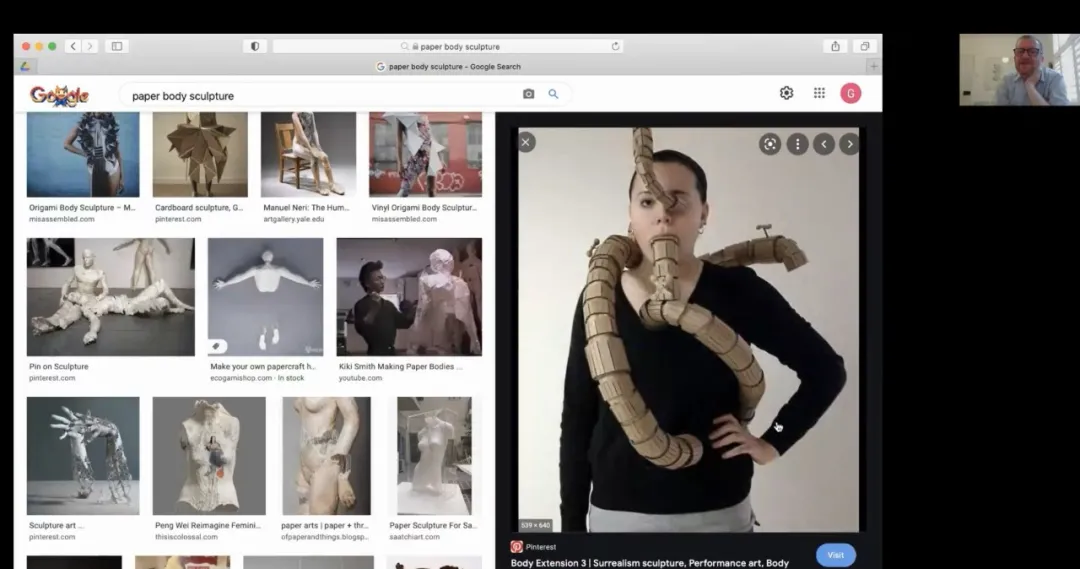Click the Pinterest source icon
Image resolution: width=1080 pixels, height=569 pixels.
(517, 547)
